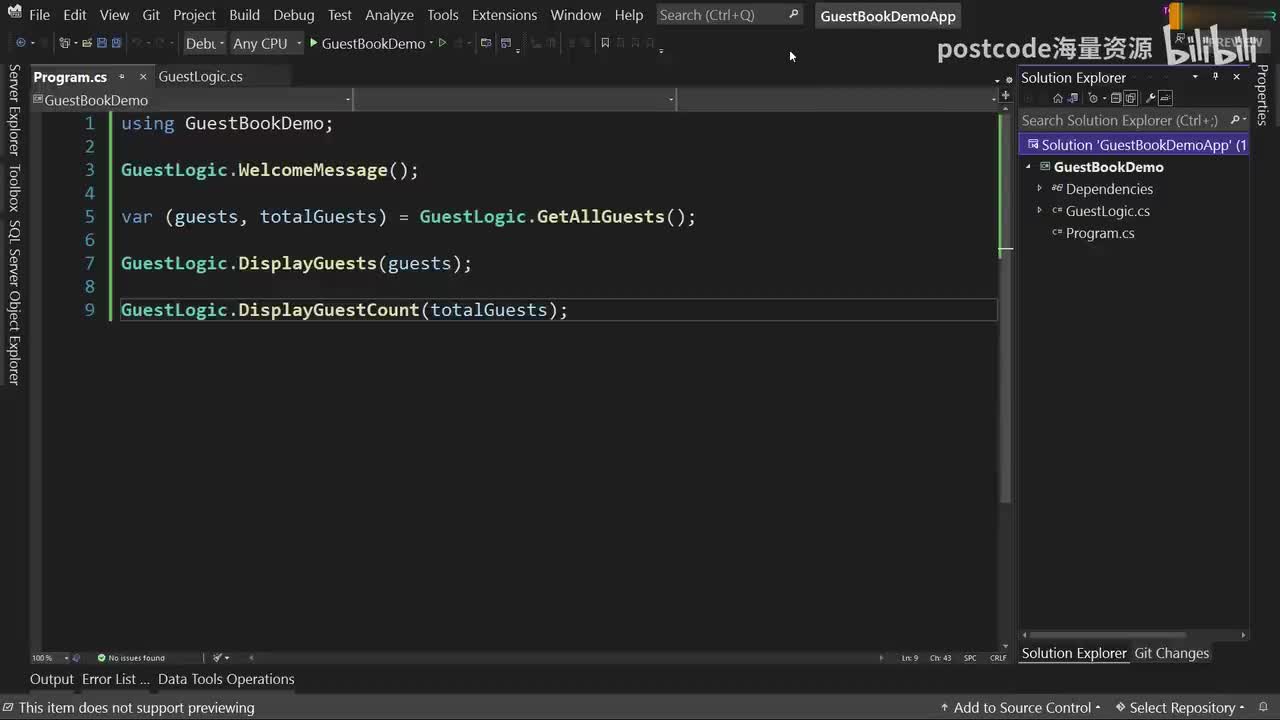The image size is (1280, 720).
Task: Open the Toolbox side tab
Action: click(x=14, y=188)
